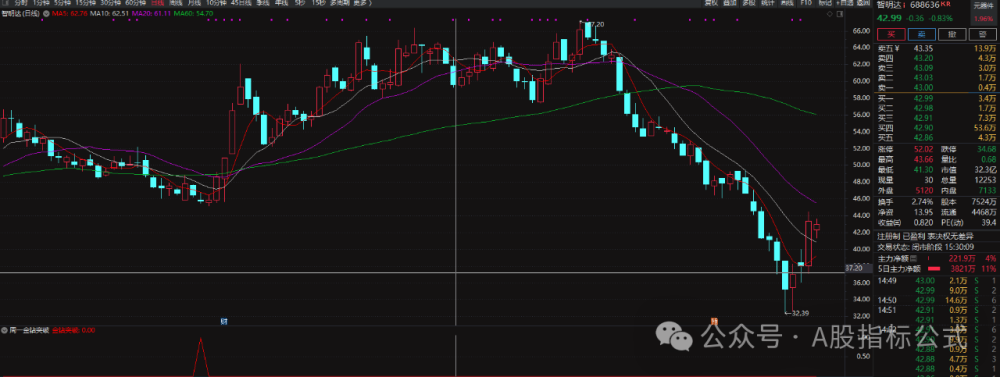Switch to the 周线 weekly period

pyautogui.click(x=175, y=3)
